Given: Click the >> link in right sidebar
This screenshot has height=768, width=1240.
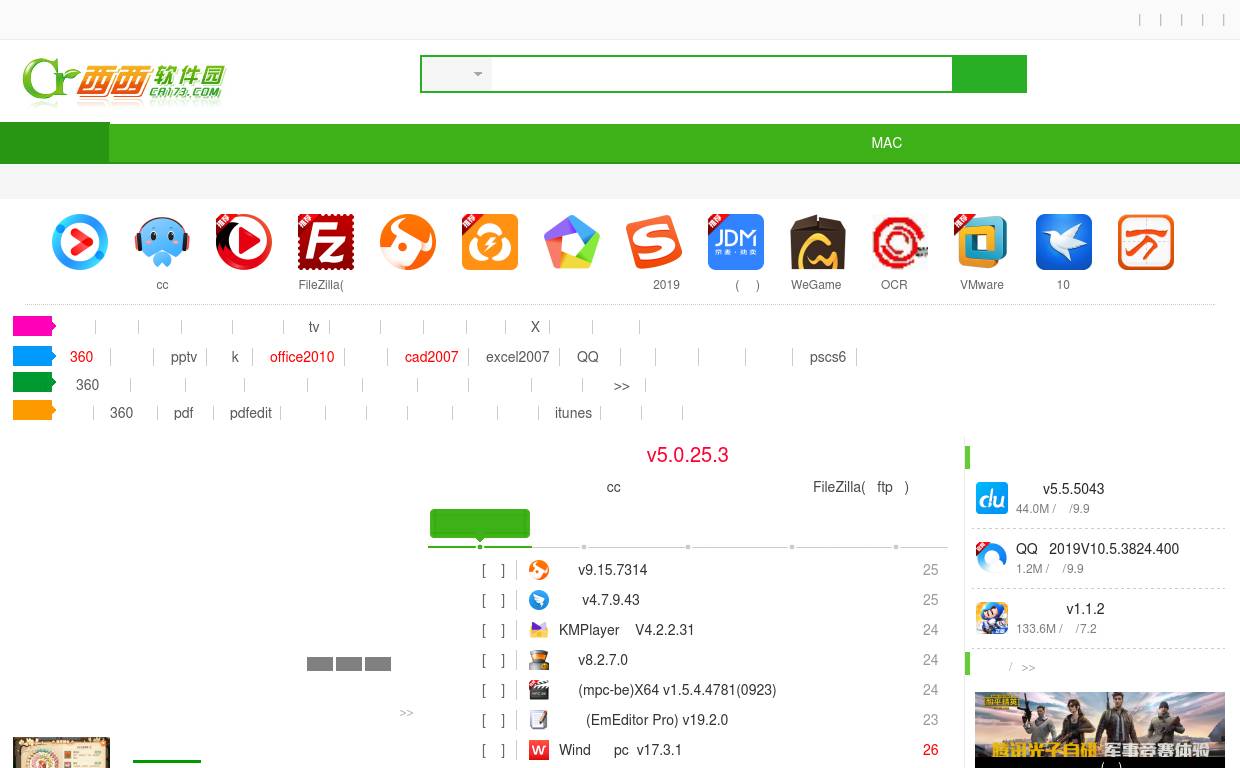Looking at the screenshot, I should point(1028,667).
